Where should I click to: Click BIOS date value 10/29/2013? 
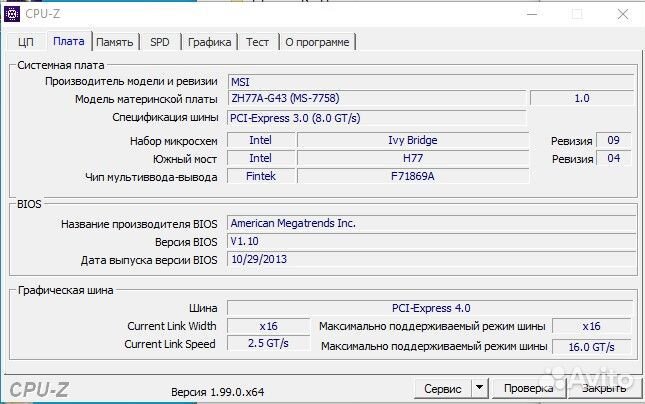pos(432,260)
